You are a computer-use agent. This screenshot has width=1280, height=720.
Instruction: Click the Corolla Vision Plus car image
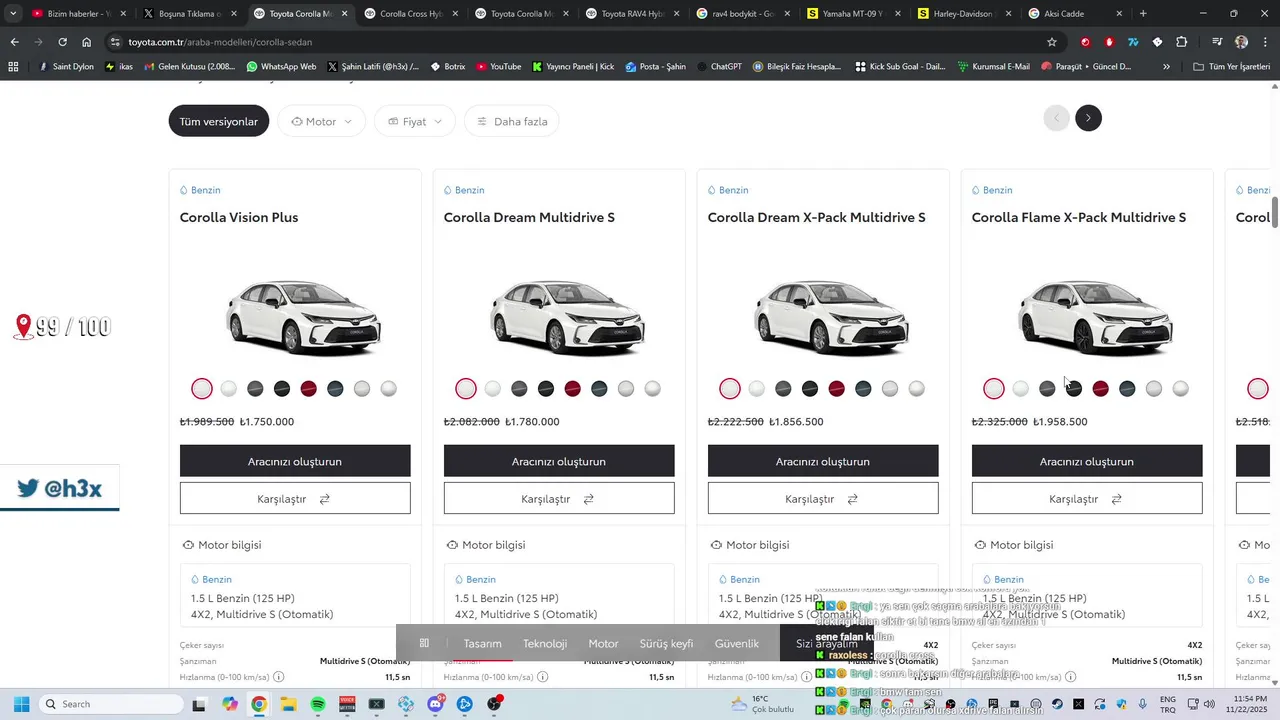pyautogui.click(x=302, y=315)
